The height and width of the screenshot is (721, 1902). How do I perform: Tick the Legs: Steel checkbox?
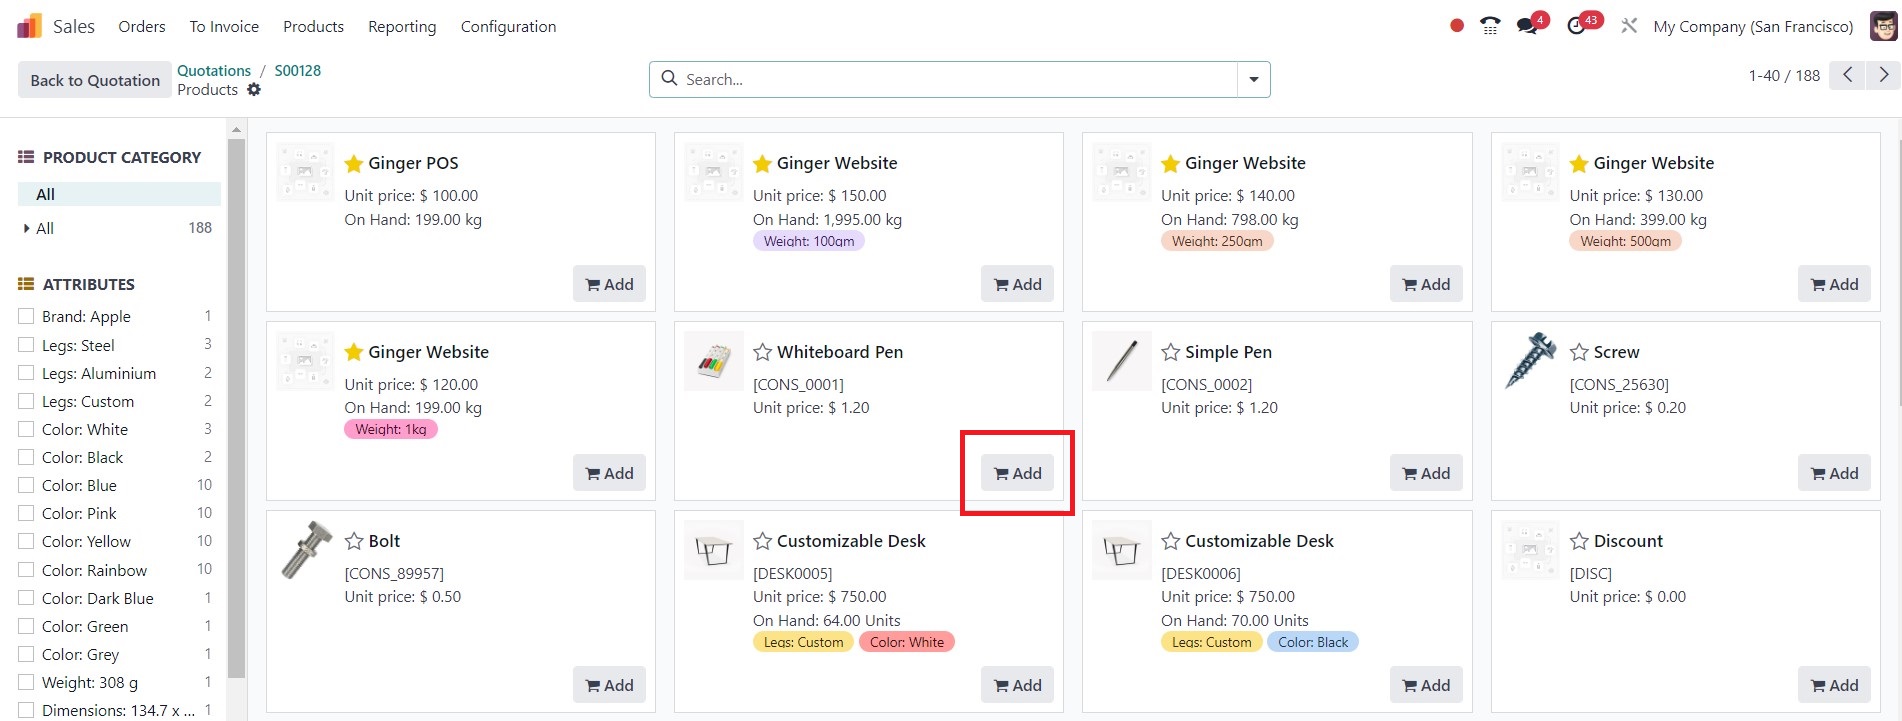pos(26,345)
